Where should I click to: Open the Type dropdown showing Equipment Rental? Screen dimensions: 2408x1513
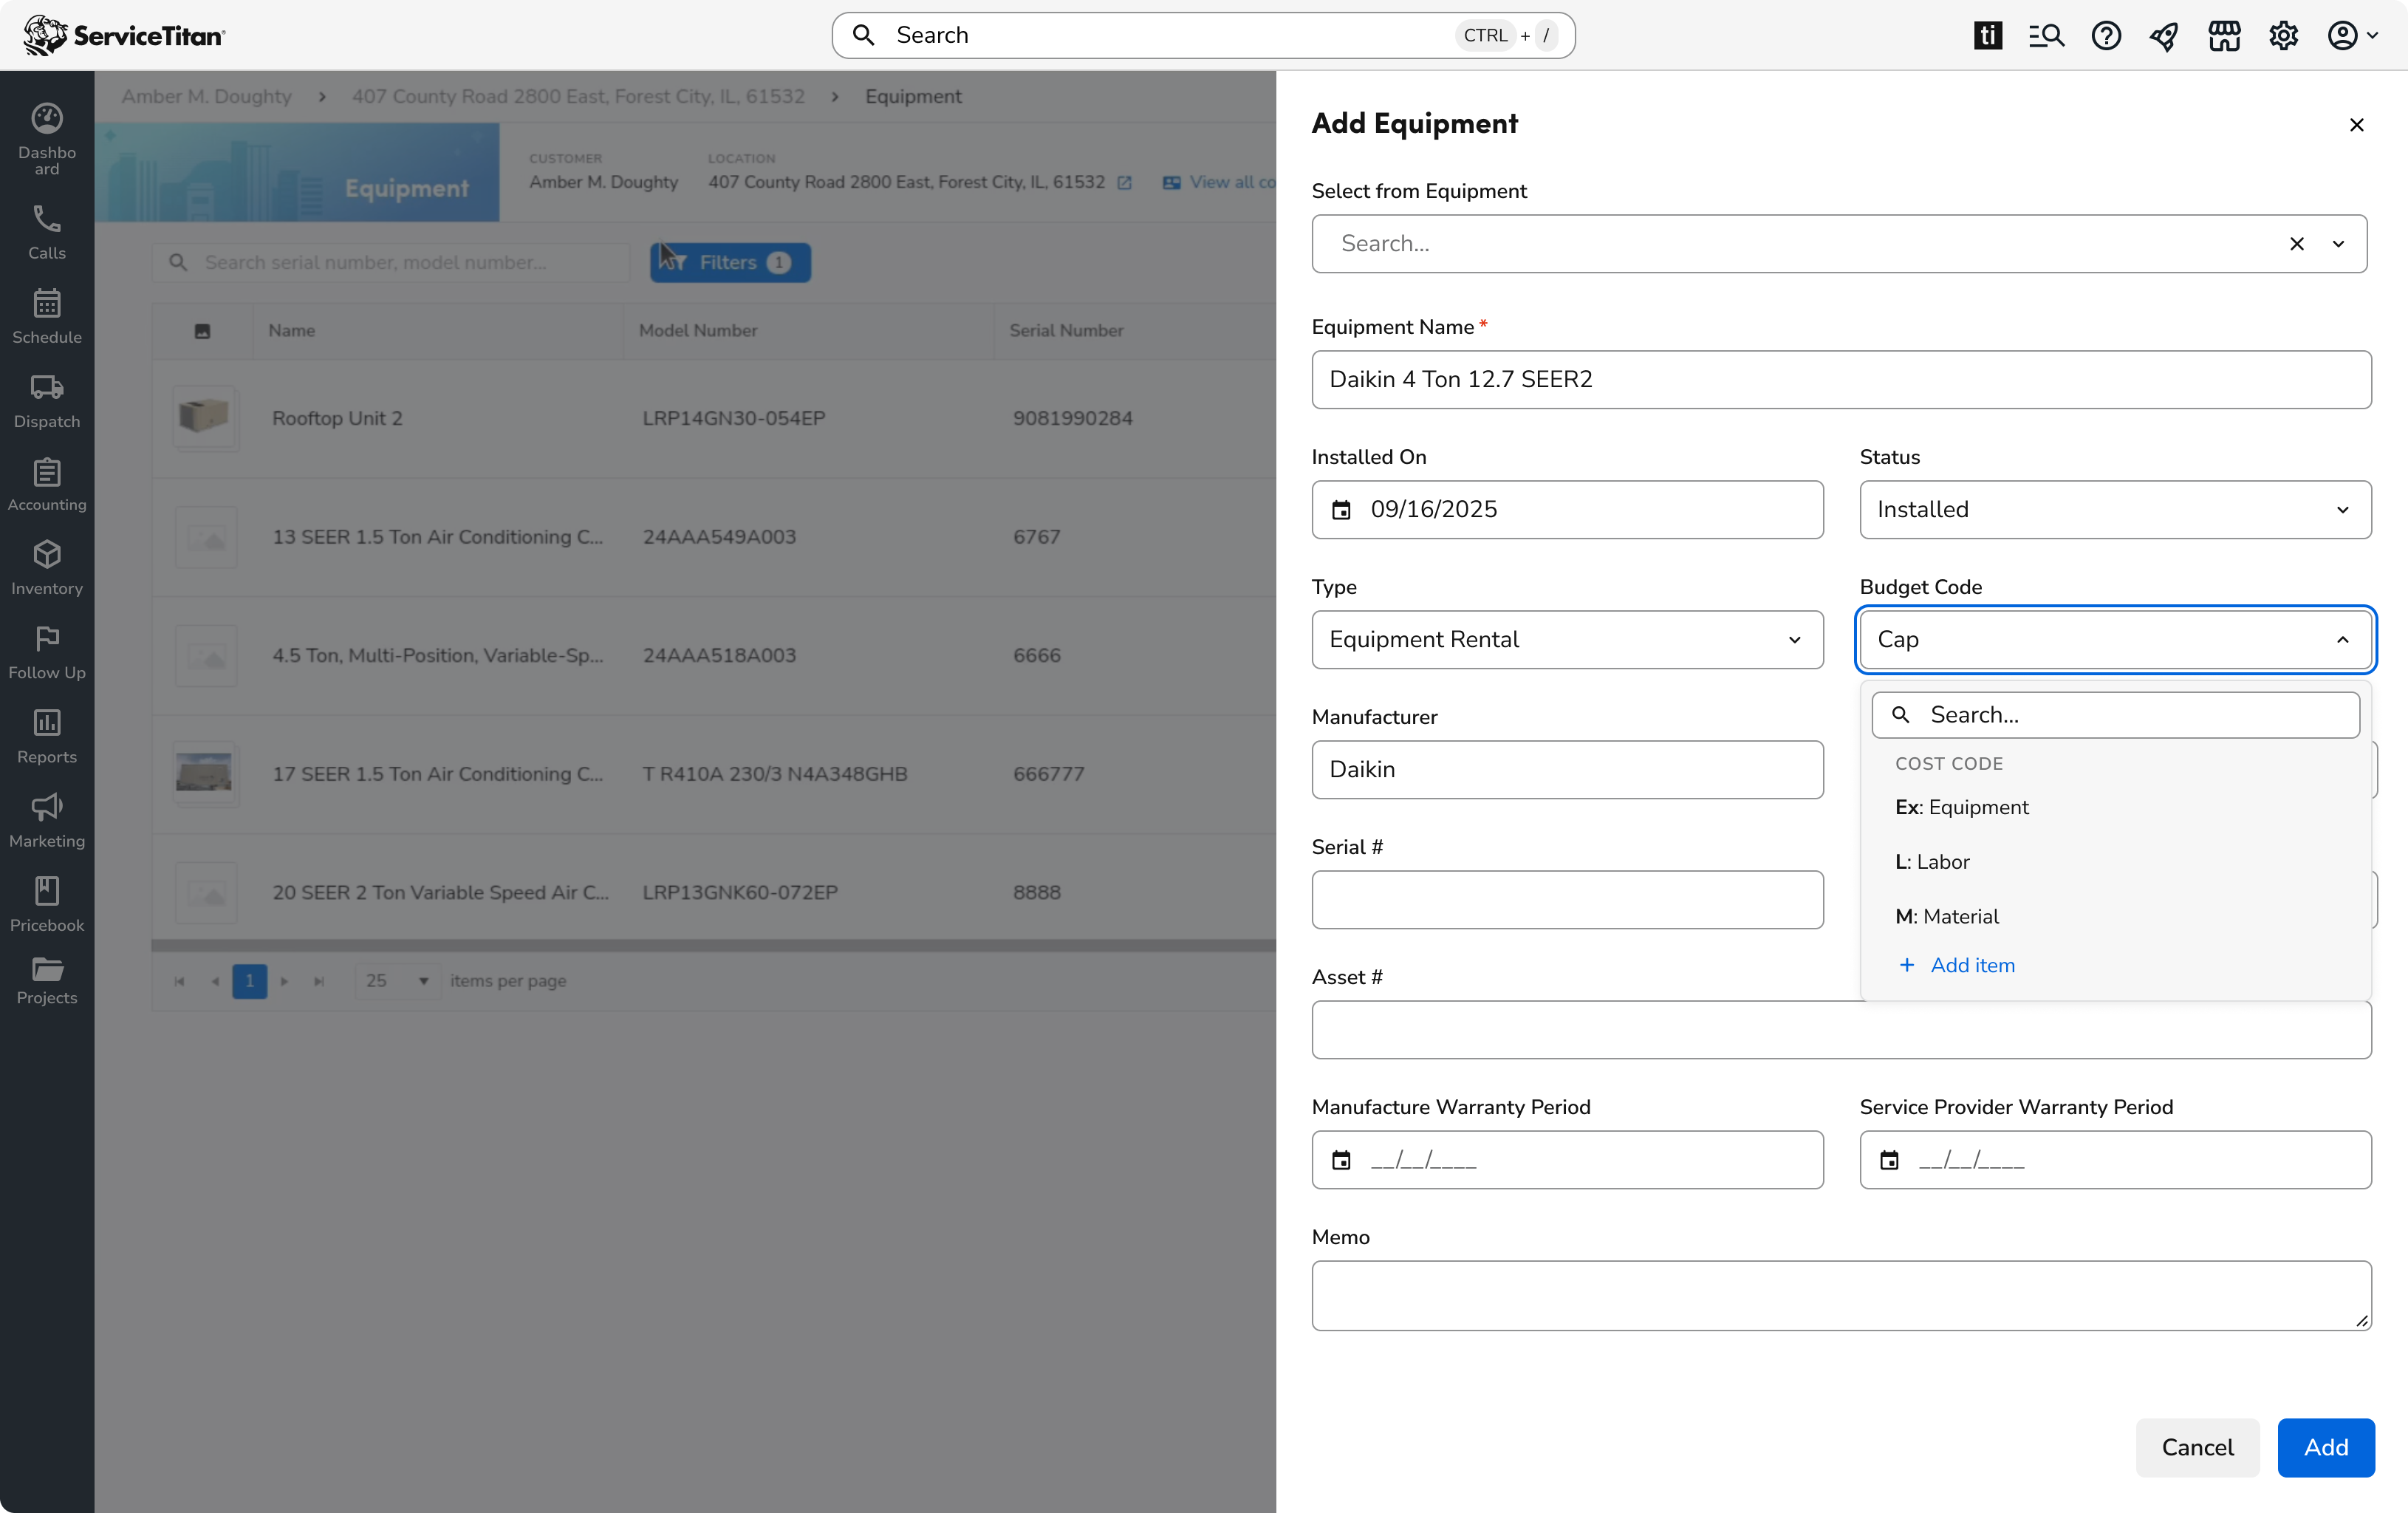click(1567, 640)
